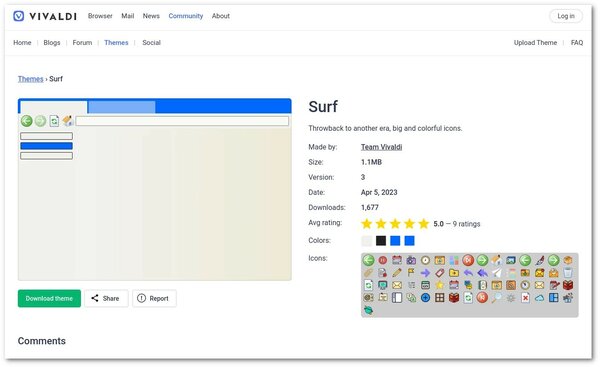Click the white sidebar panel icon

pyautogui.click(x=397, y=298)
